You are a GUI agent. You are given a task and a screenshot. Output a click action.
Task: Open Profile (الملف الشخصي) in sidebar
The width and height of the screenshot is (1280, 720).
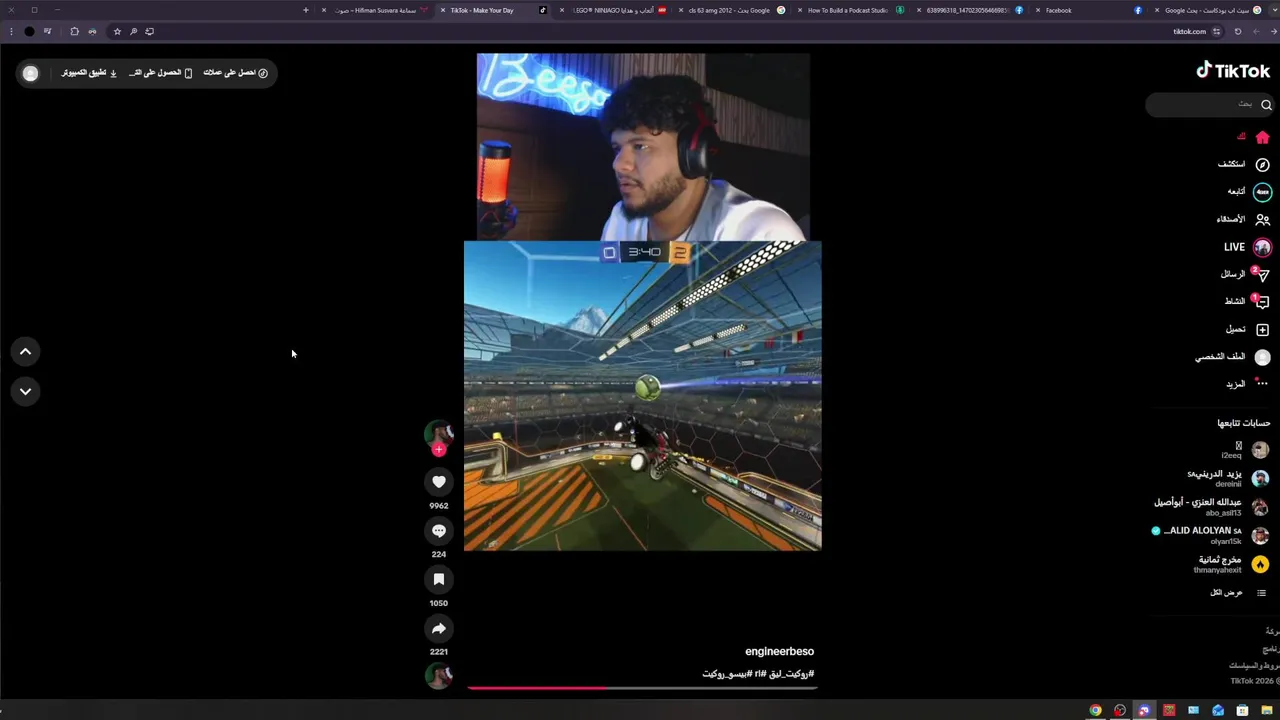pos(1233,357)
